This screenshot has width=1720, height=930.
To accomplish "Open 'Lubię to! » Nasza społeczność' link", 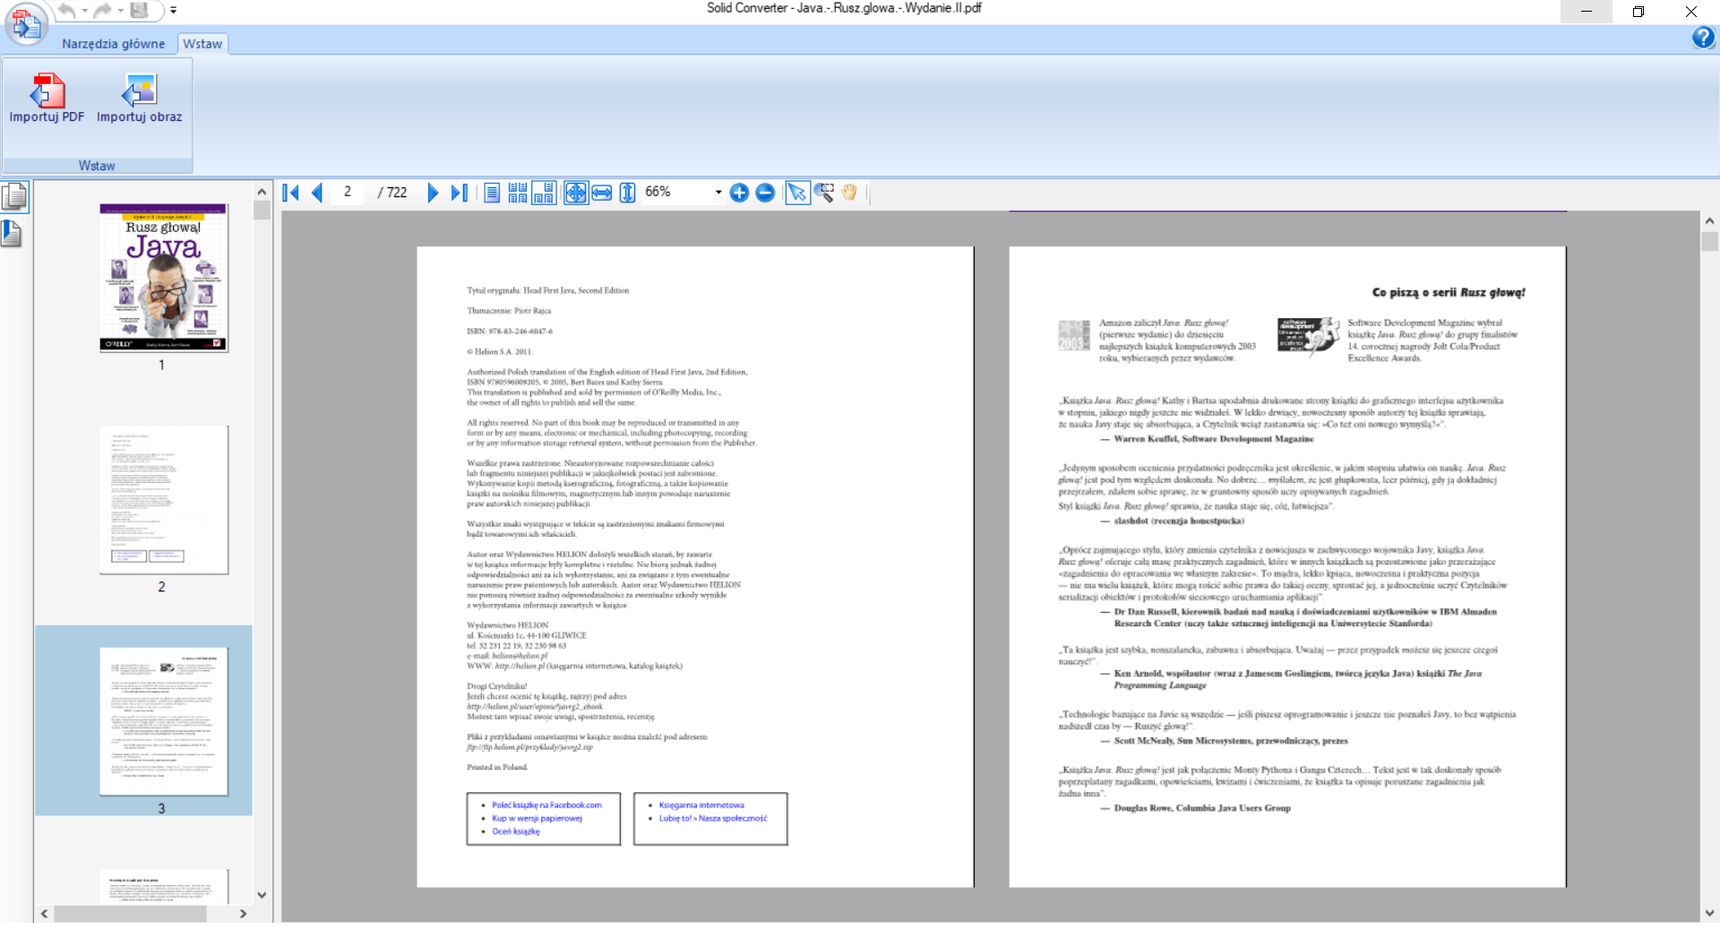I will (713, 818).
